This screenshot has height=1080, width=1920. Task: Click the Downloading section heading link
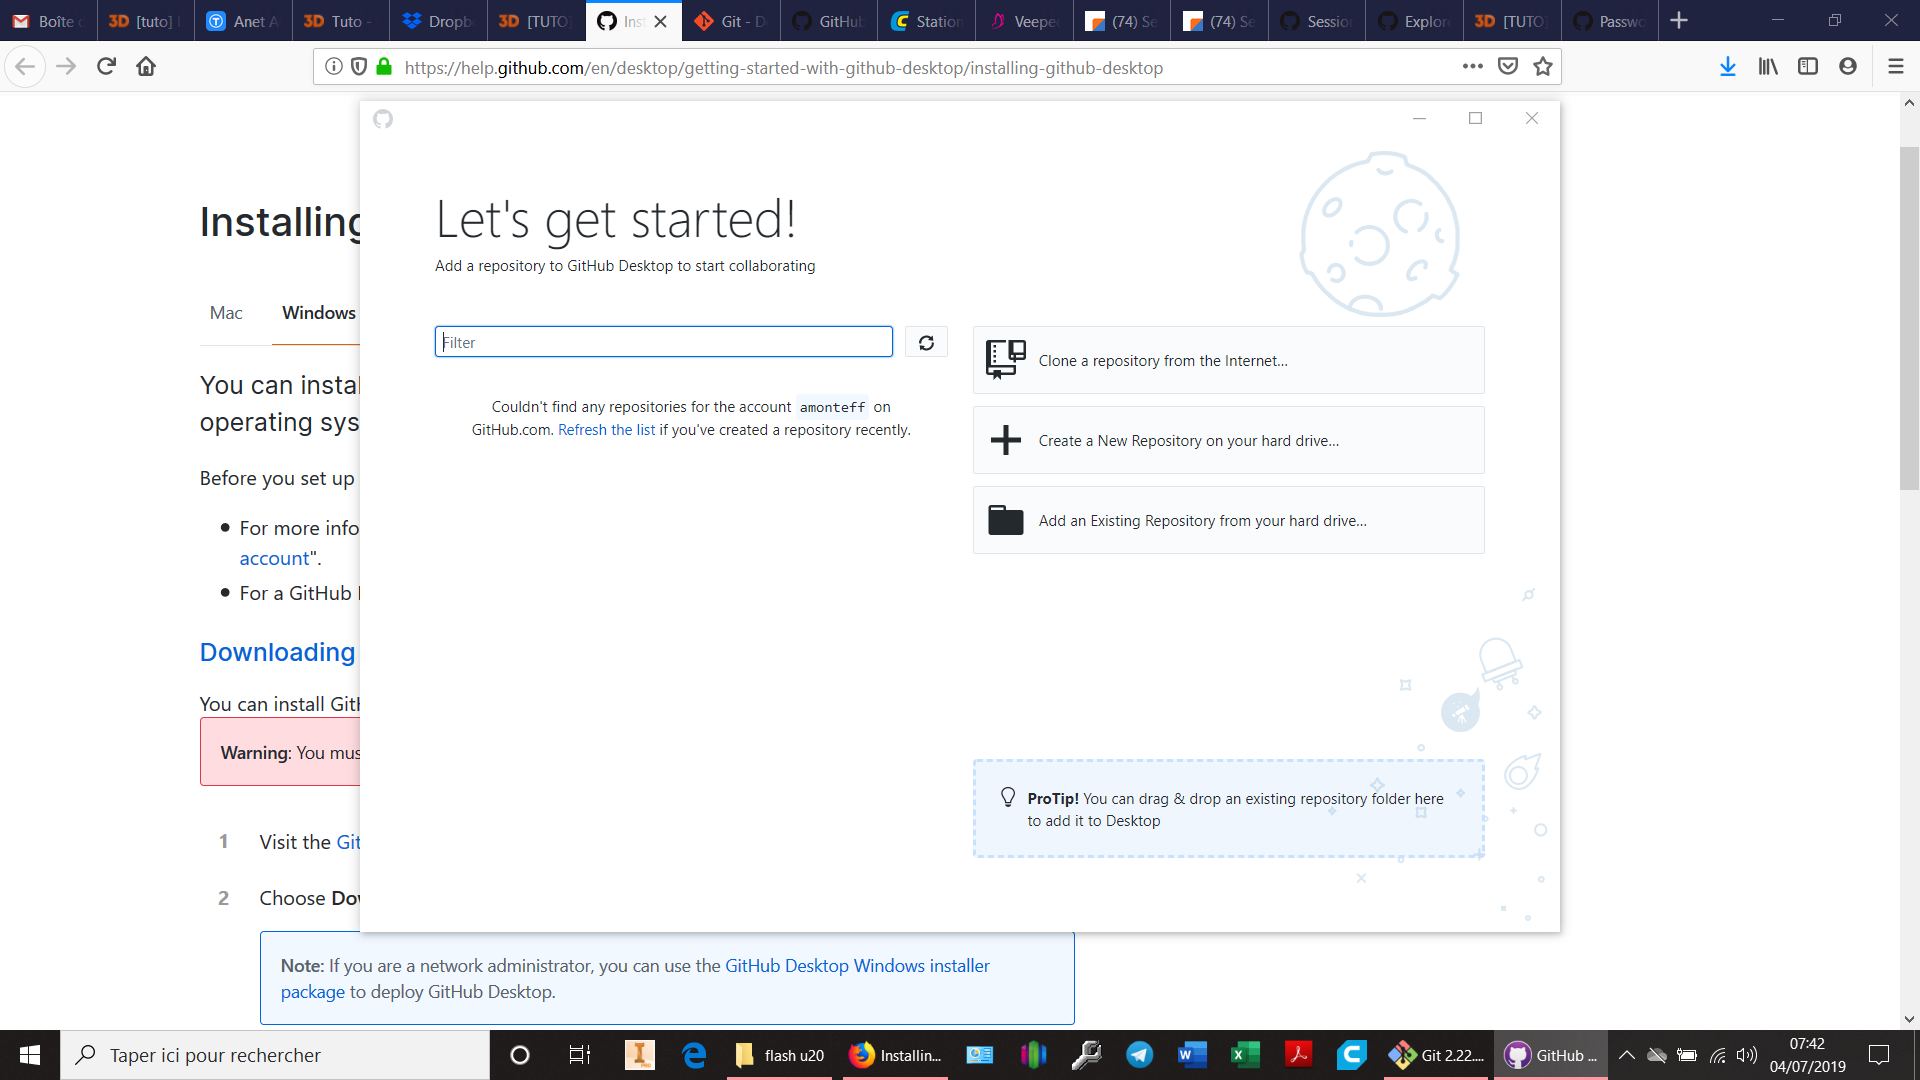277,652
